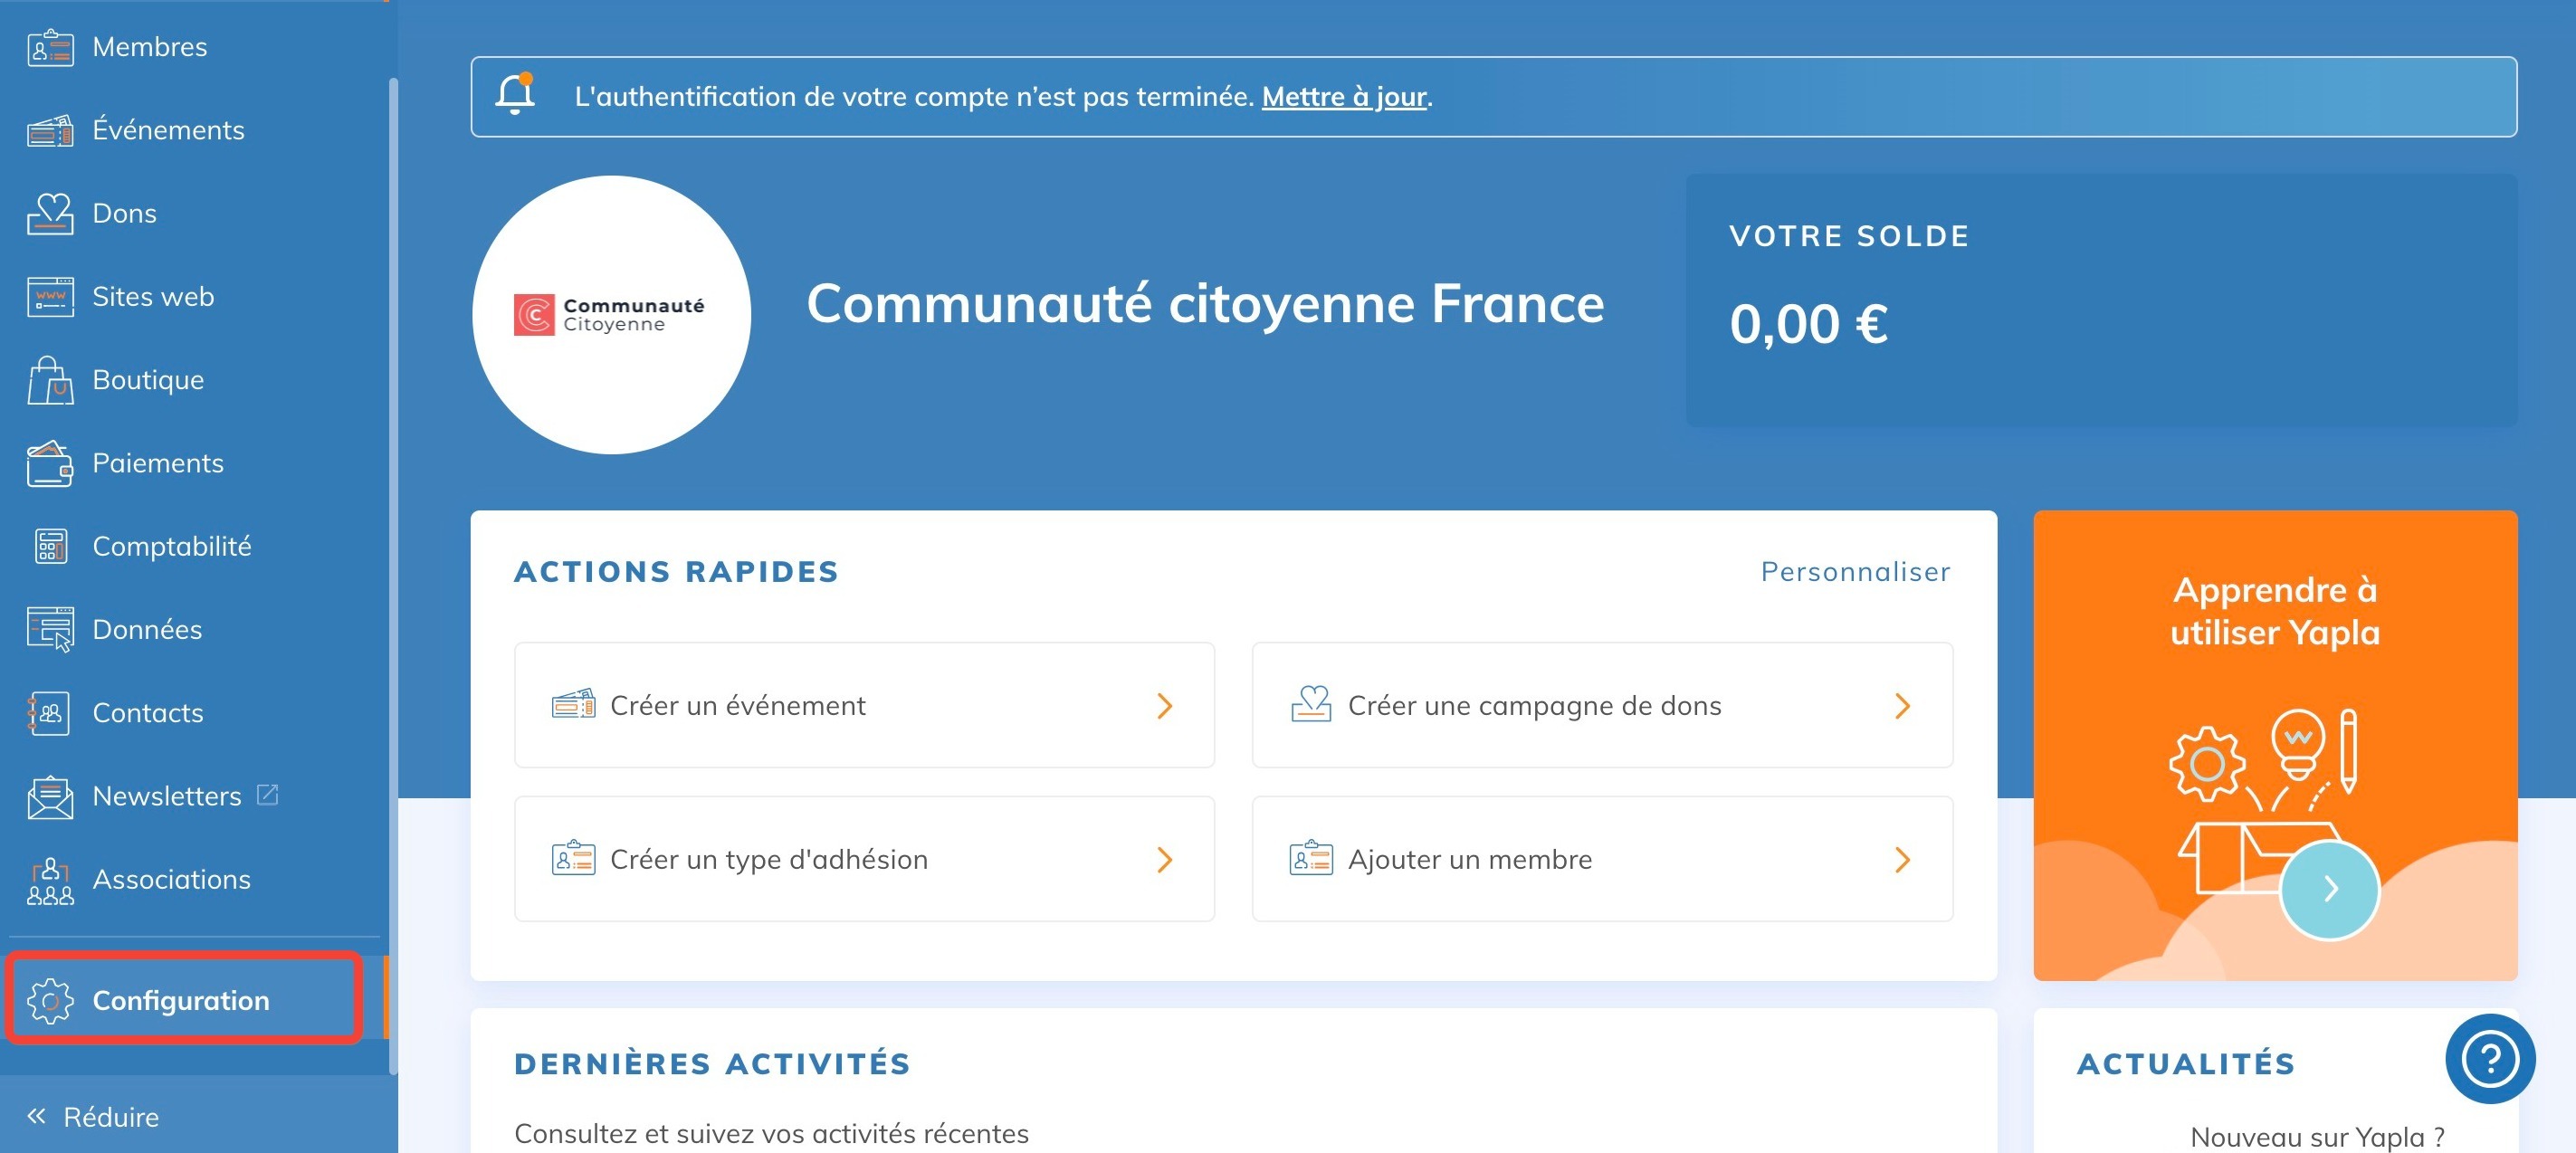The image size is (2576, 1153).
Task: Click the Dons heart icon in sidebar
Action: point(50,213)
